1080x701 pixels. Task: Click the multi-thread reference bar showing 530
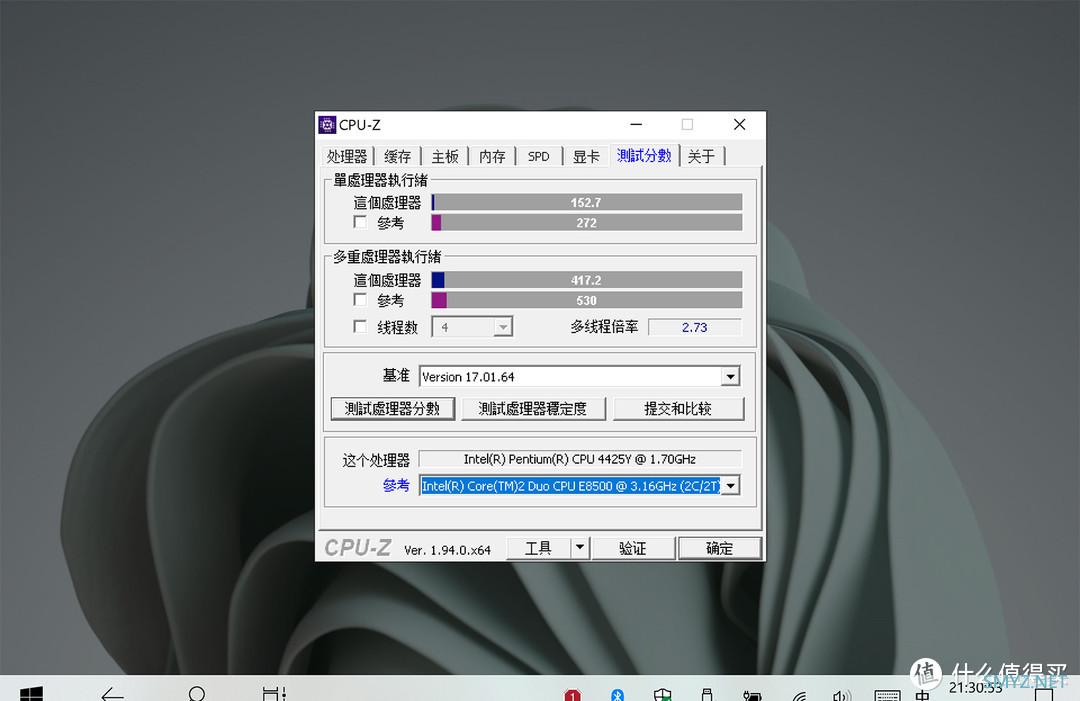(587, 300)
